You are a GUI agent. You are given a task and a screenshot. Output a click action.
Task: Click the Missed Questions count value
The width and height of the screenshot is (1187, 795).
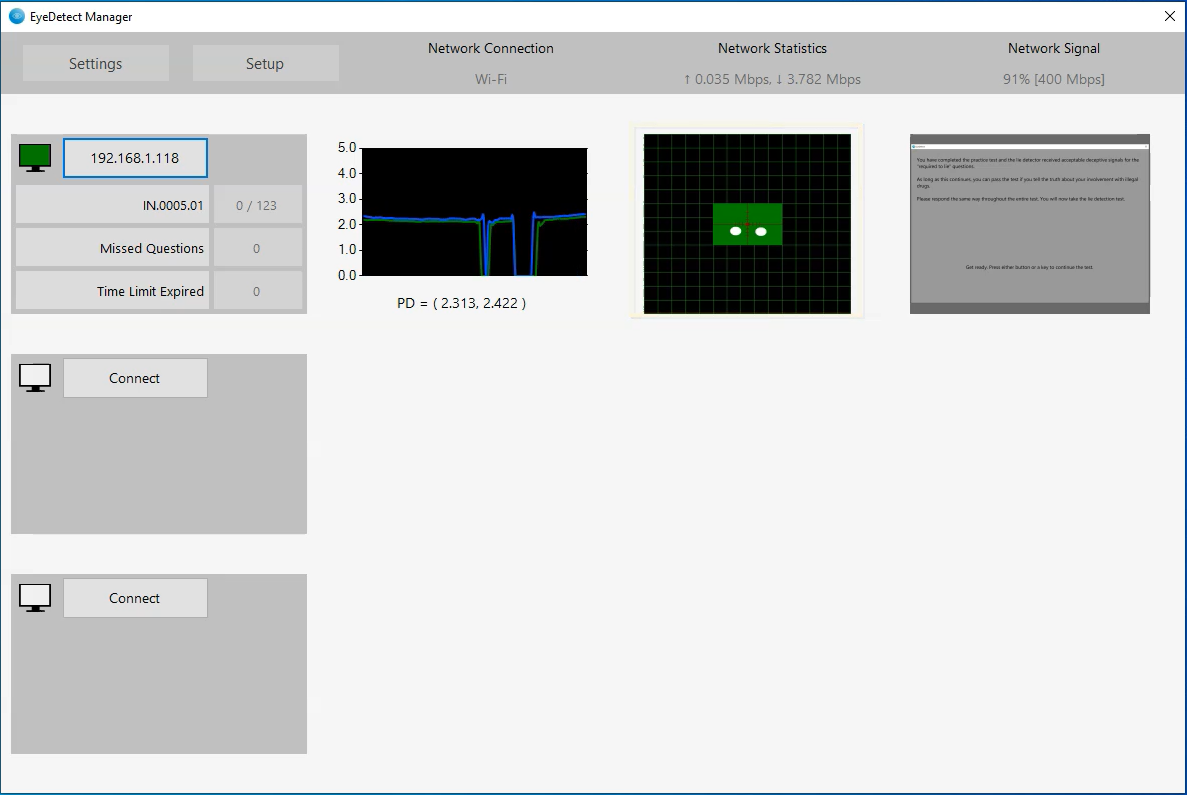pos(257,248)
